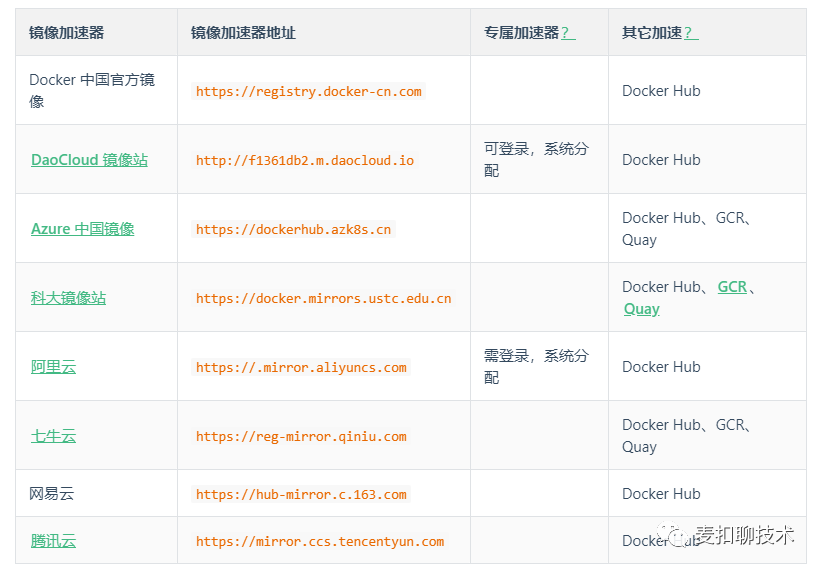Click the GCR link in 科大镜像站 row
Image resolution: width=821 pixels, height=571 pixels.
[732, 287]
